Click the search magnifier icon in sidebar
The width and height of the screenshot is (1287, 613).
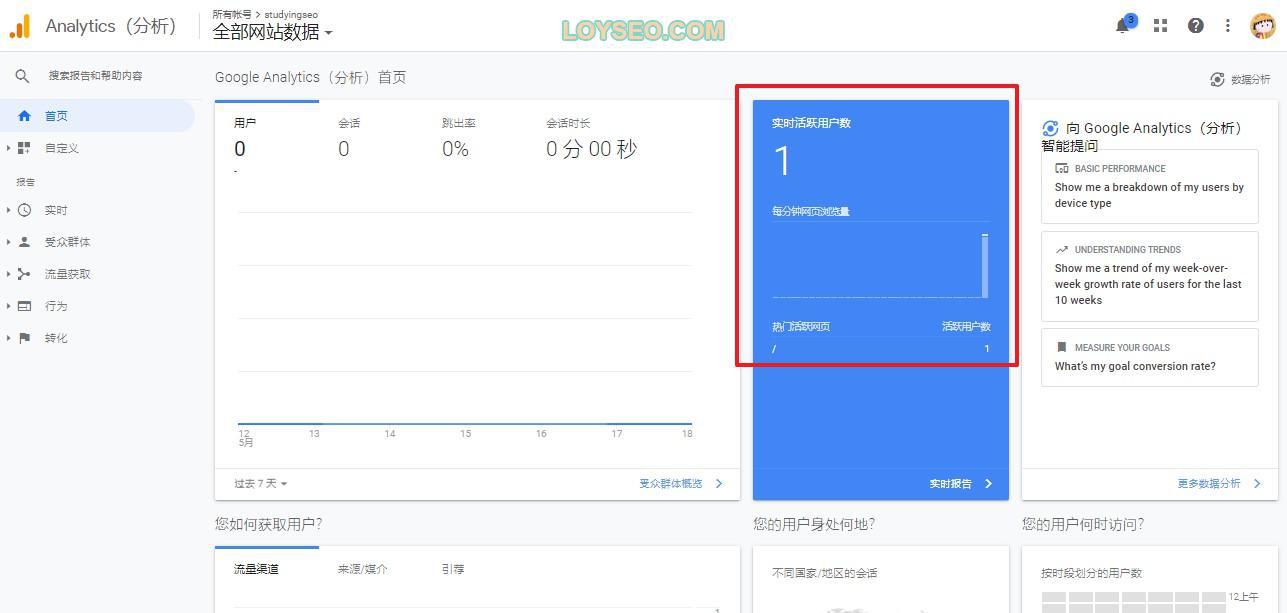tap(22, 76)
